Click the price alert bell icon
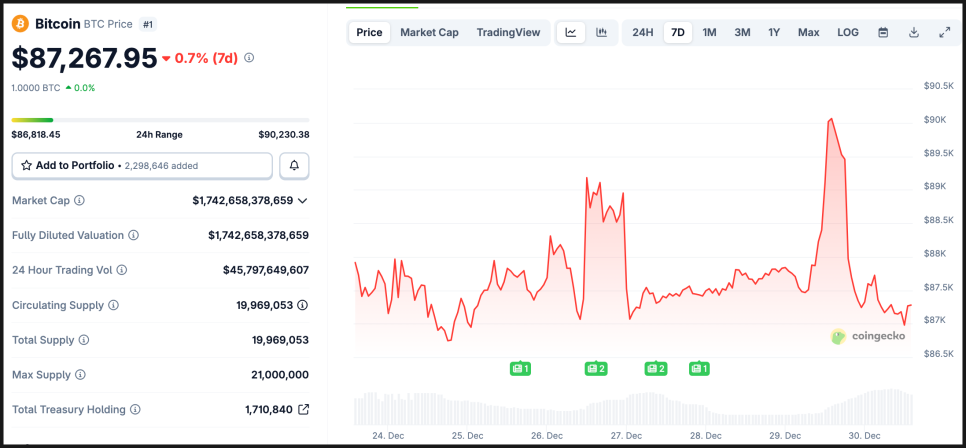Viewport: 966px width, 448px height. coord(295,165)
